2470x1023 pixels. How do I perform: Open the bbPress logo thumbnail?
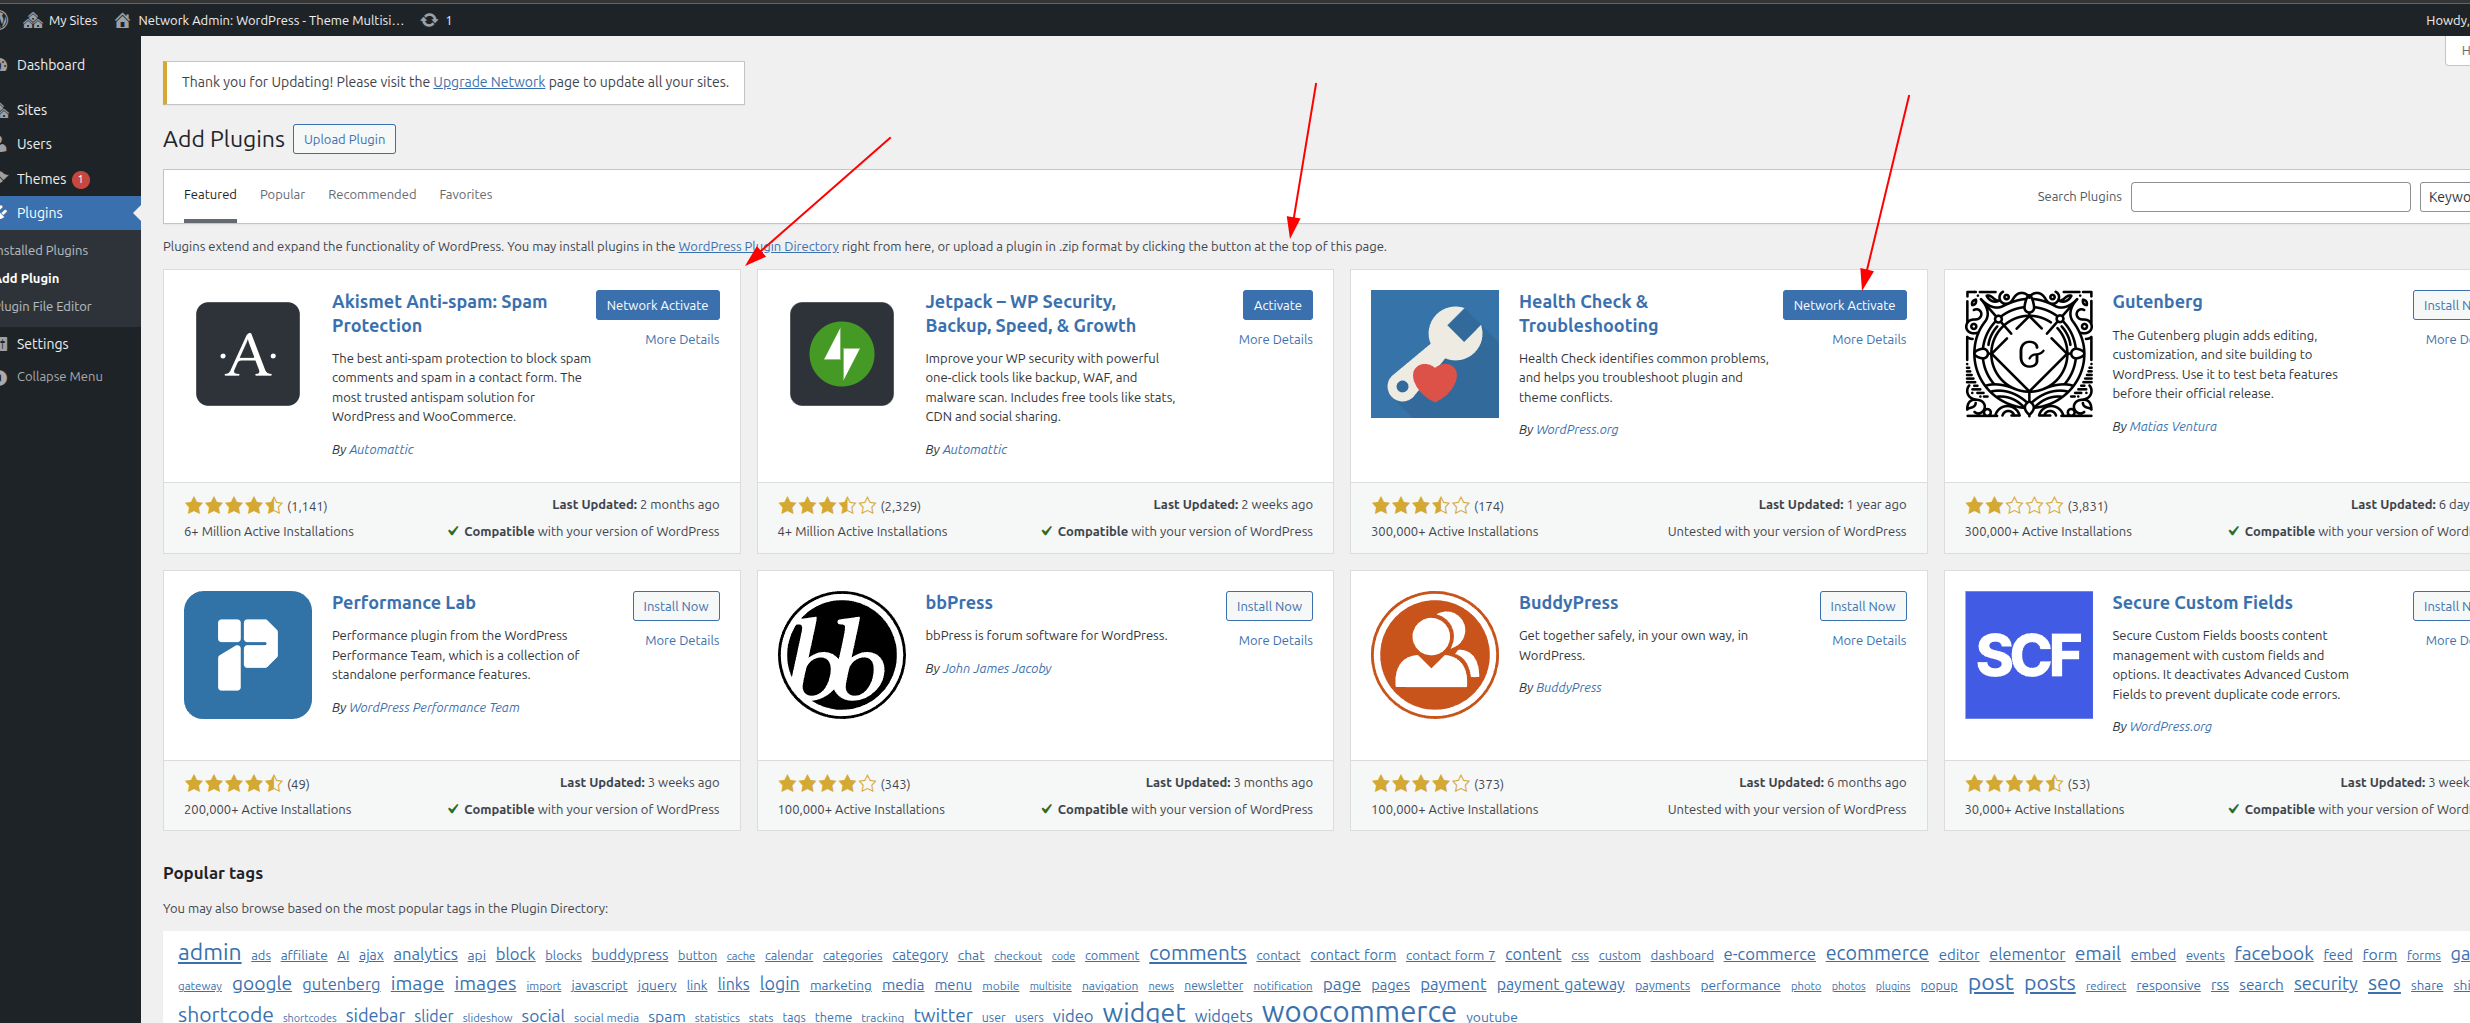point(841,655)
